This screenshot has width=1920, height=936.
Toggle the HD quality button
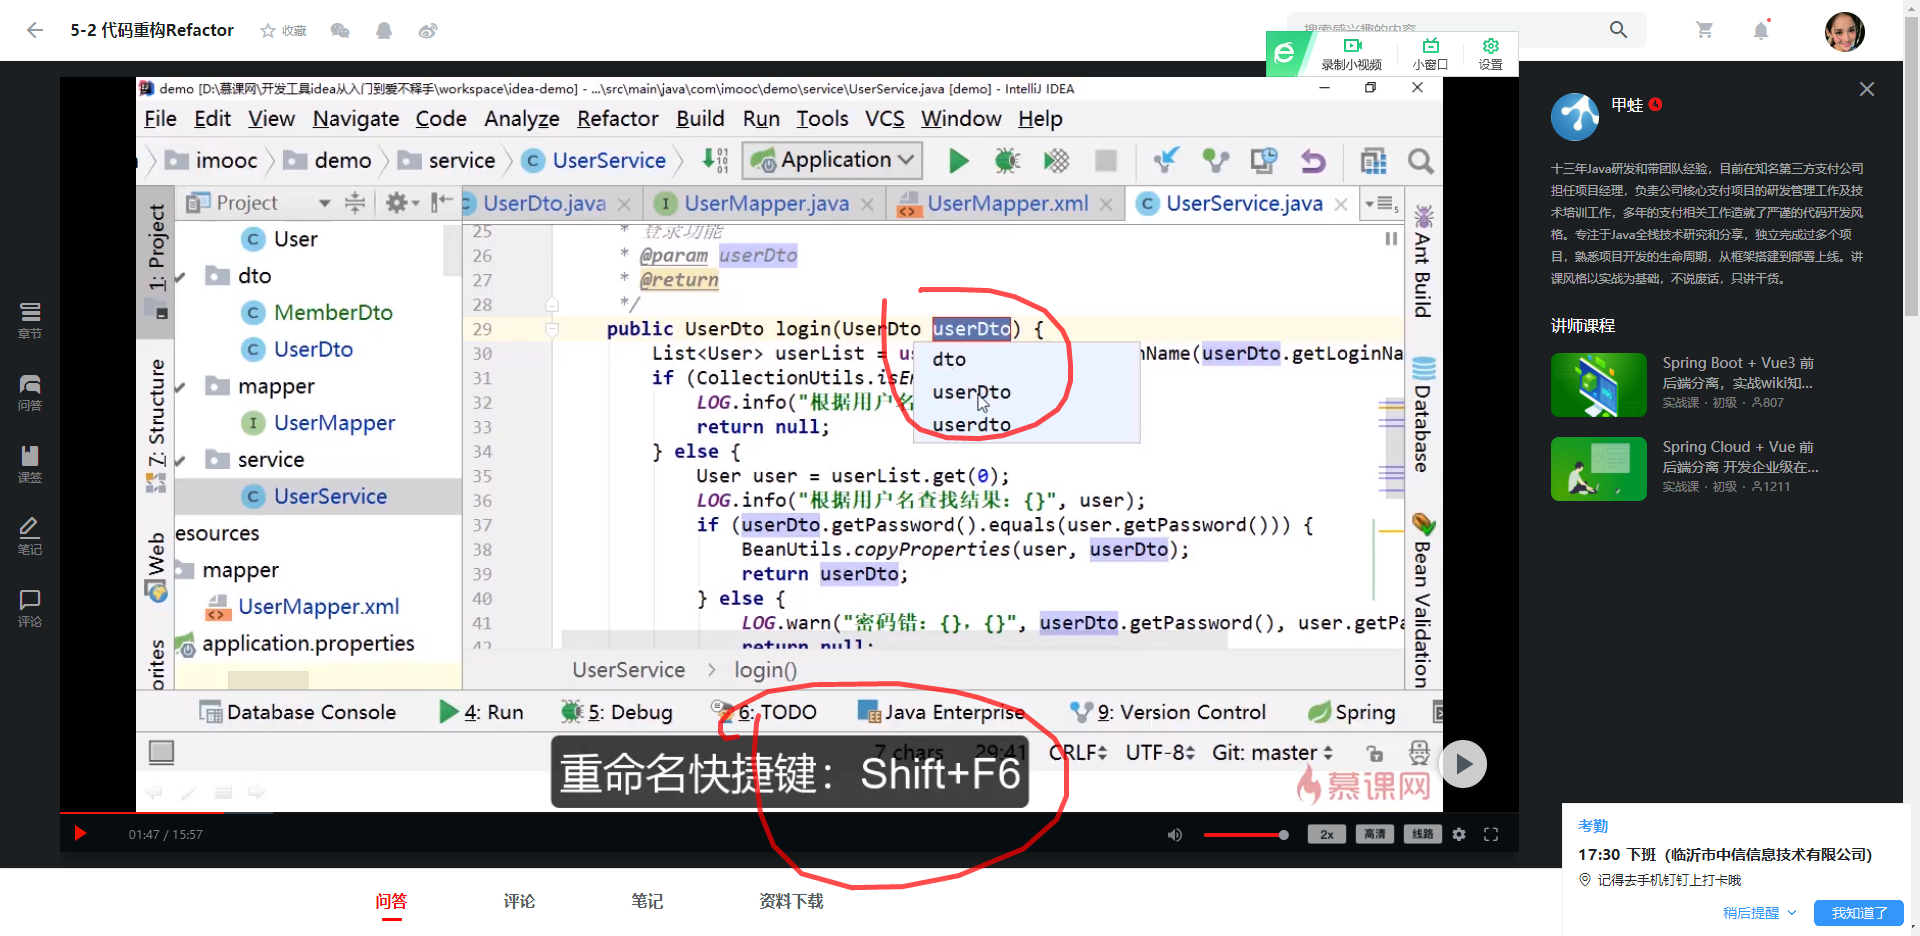point(1375,834)
